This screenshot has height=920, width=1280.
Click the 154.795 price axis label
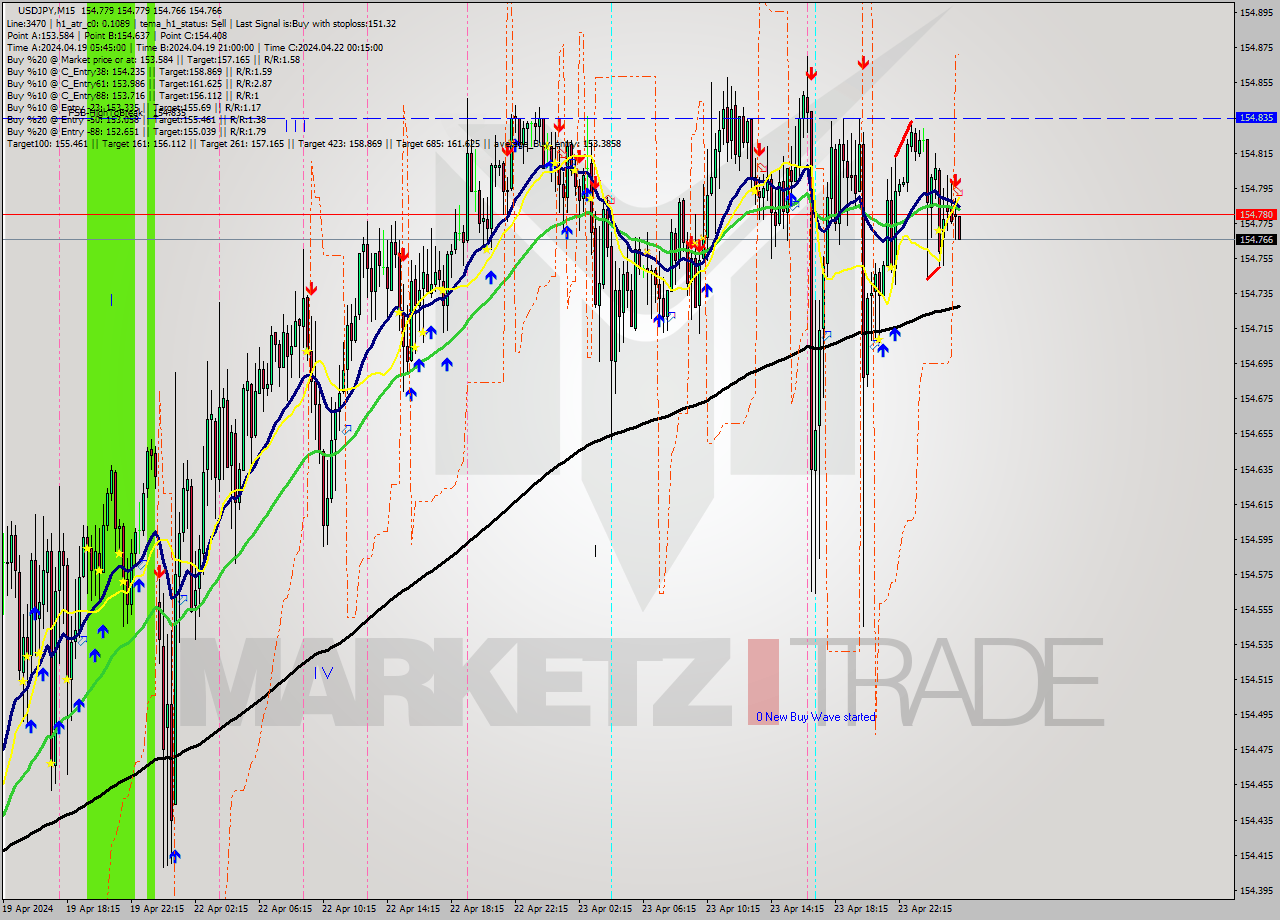pos(1256,188)
